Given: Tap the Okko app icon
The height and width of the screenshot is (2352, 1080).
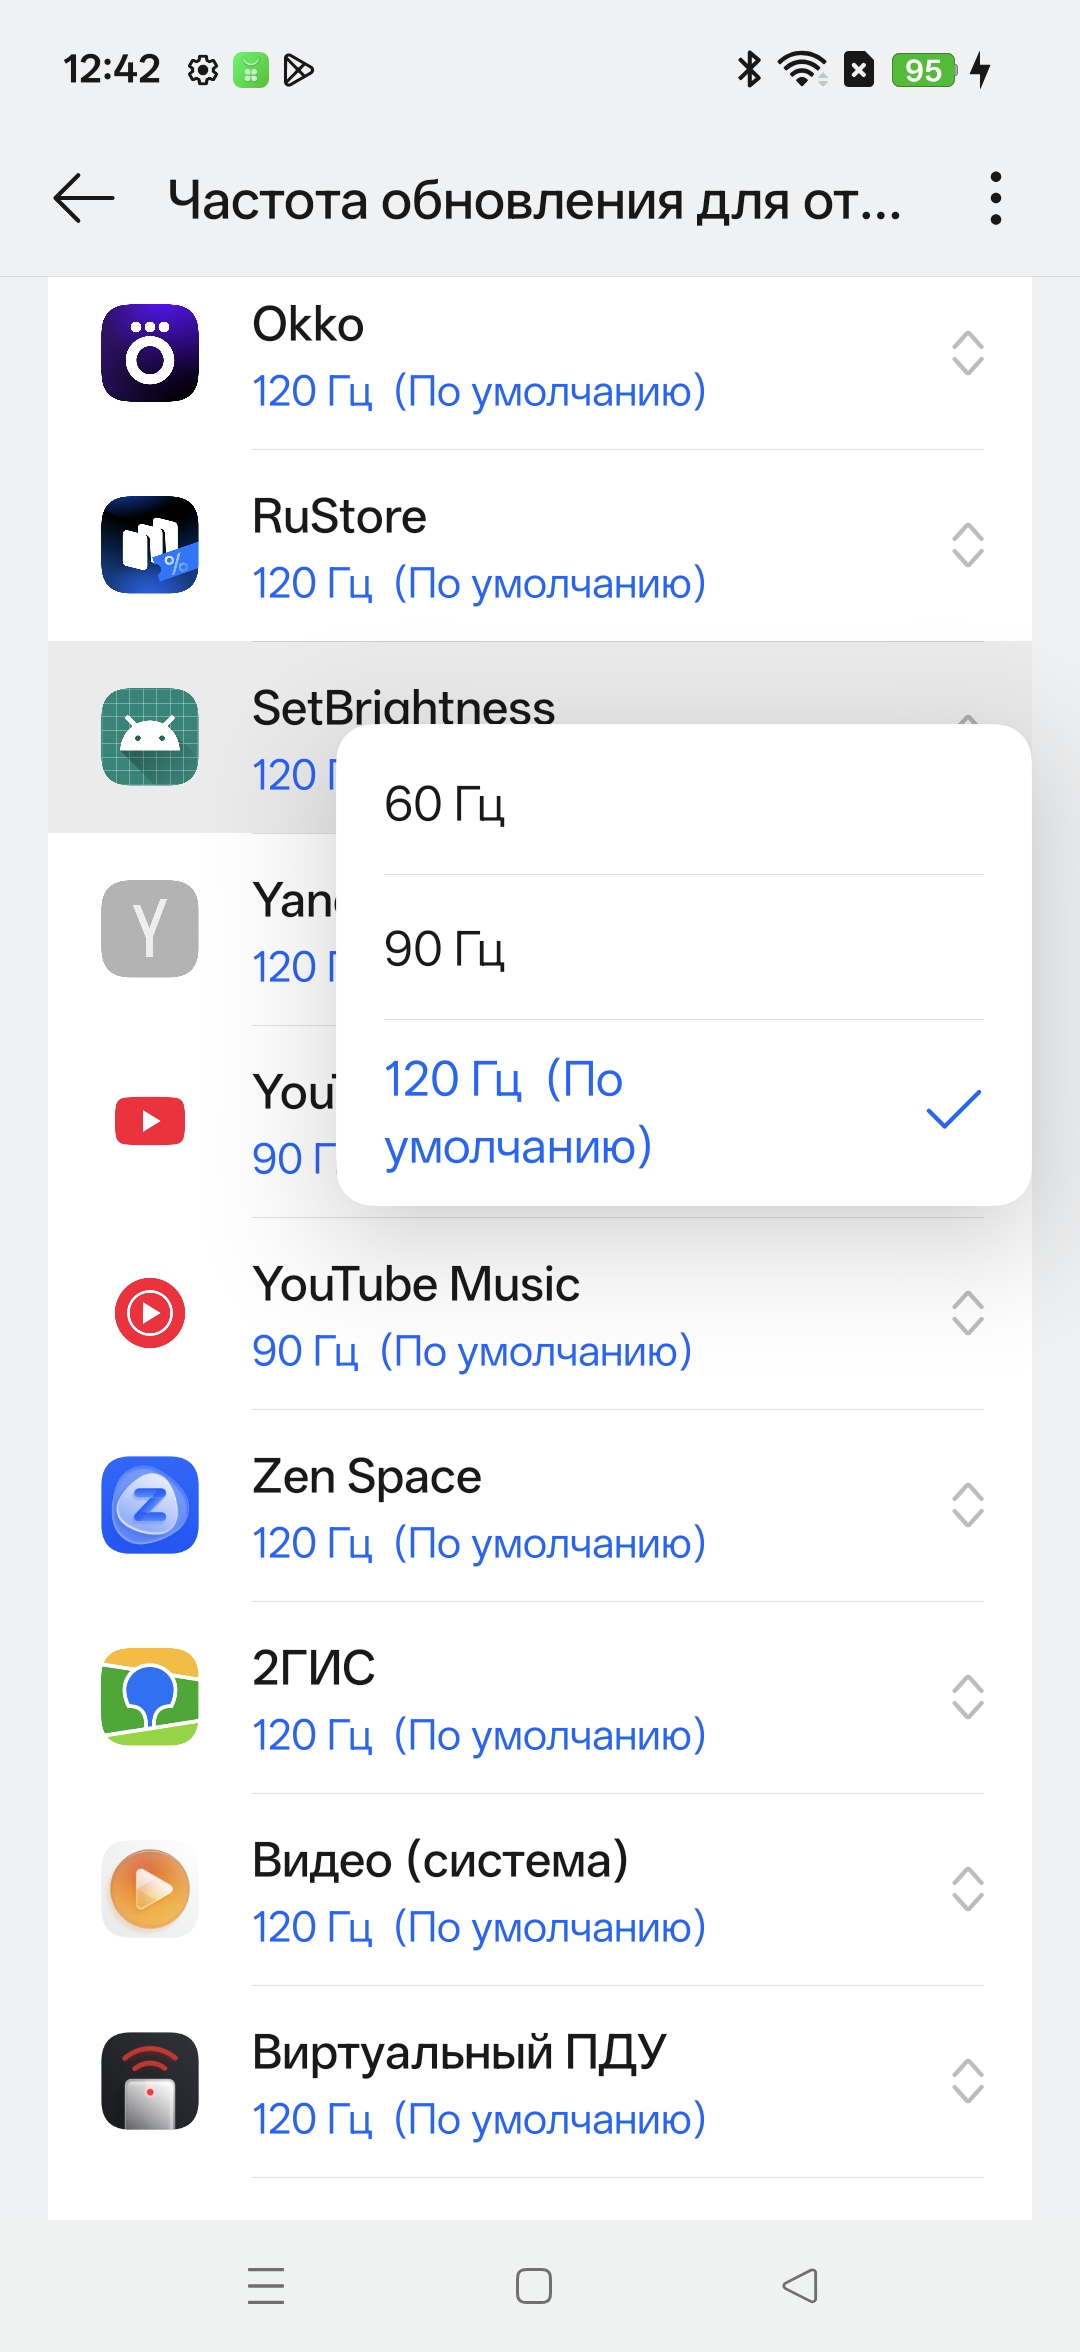Looking at the screenshot, I should [x=150, y=353].
